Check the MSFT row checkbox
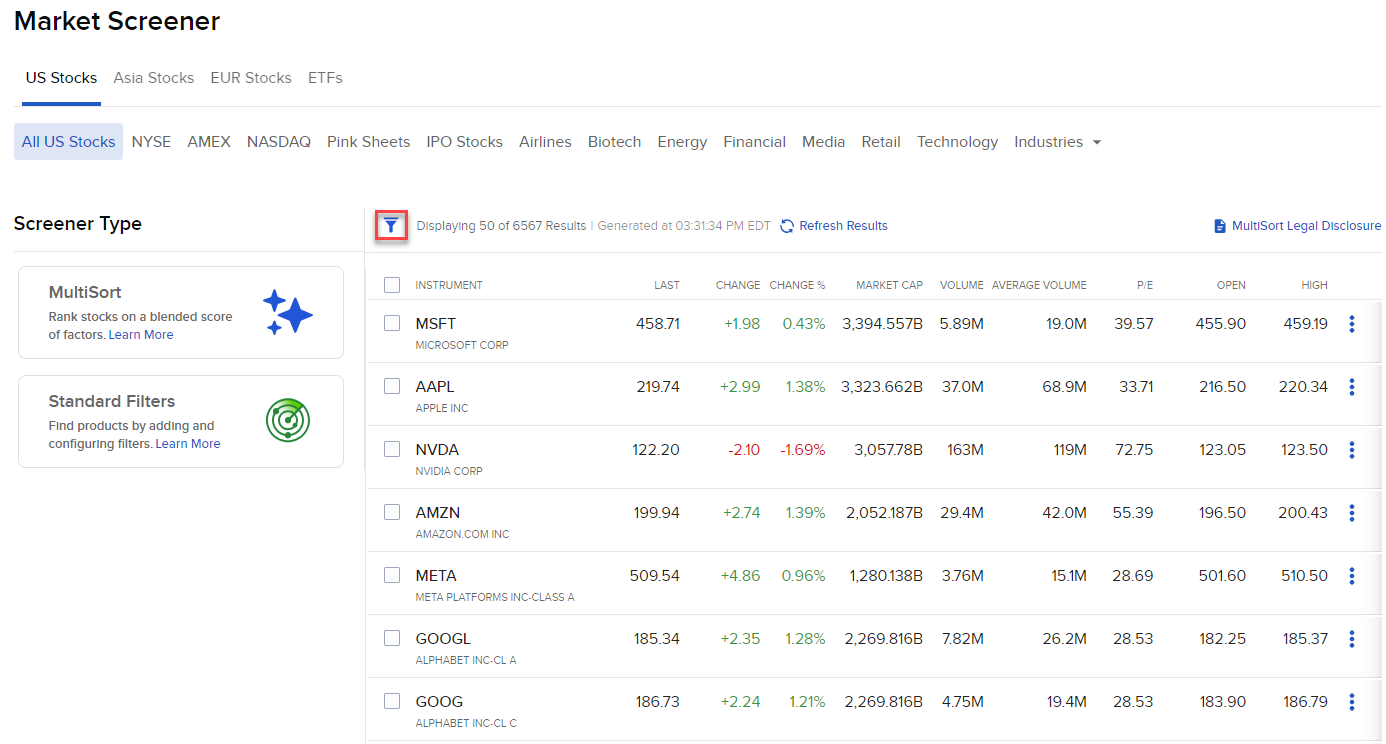The image size is (1386, 744). point(391,323)
